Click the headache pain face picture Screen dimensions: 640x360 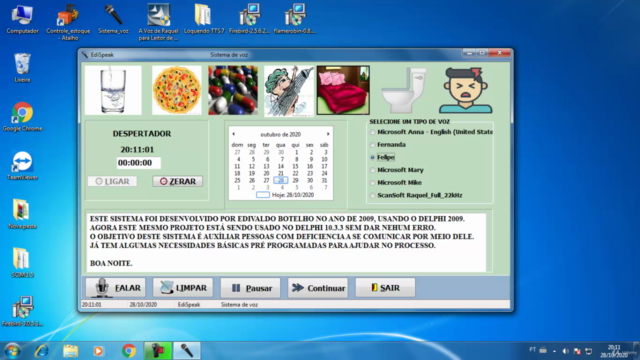click(466, 90)
